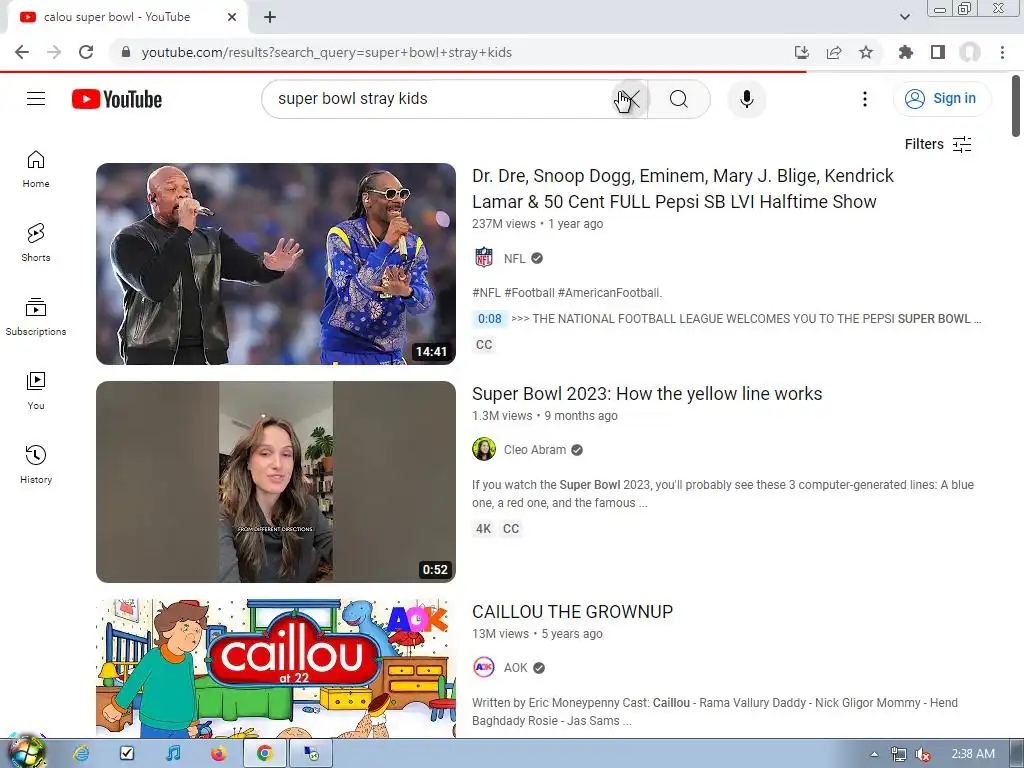The image size is (1024, 768).
Task: Click the muted volume tray icon
Action: coord(922,754)
